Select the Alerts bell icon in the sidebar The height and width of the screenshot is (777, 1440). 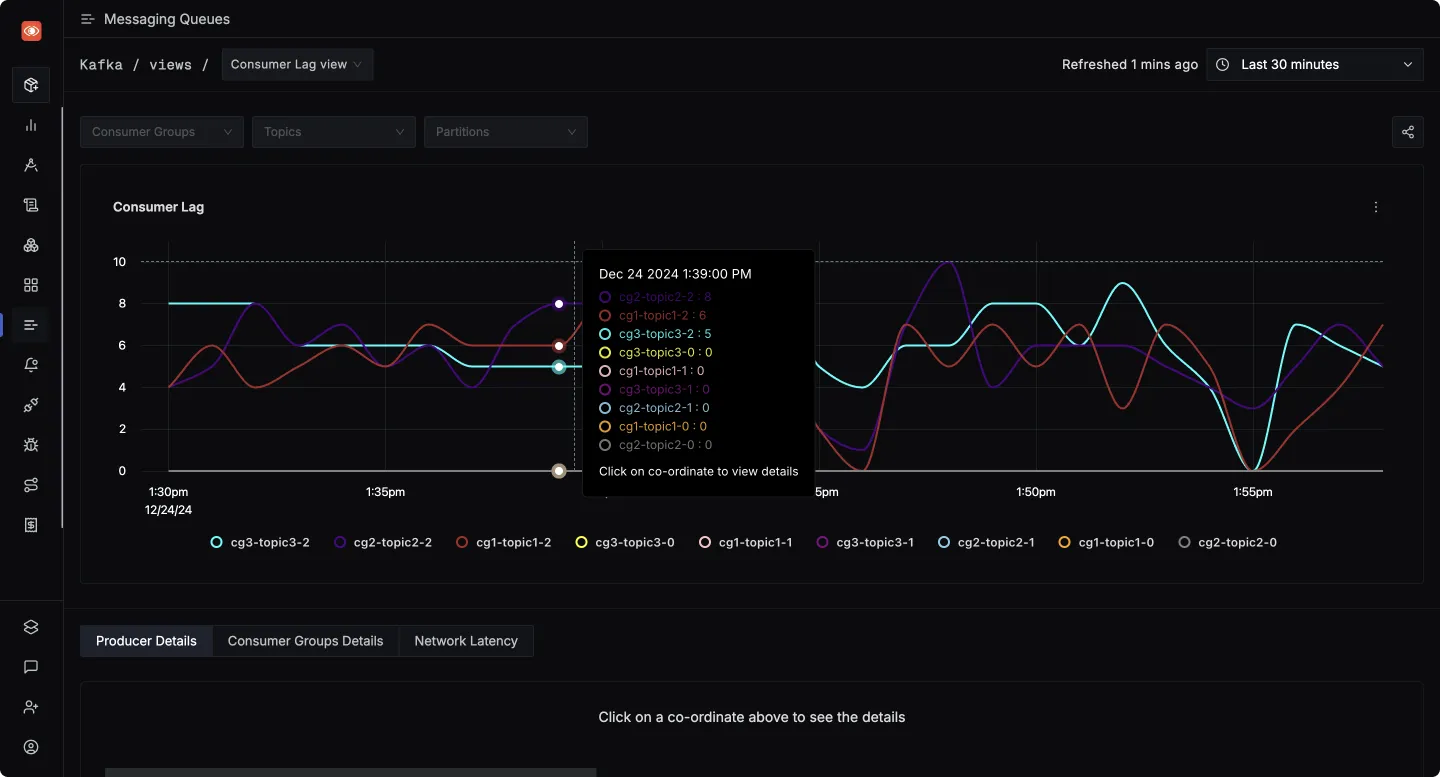point(30,365)
